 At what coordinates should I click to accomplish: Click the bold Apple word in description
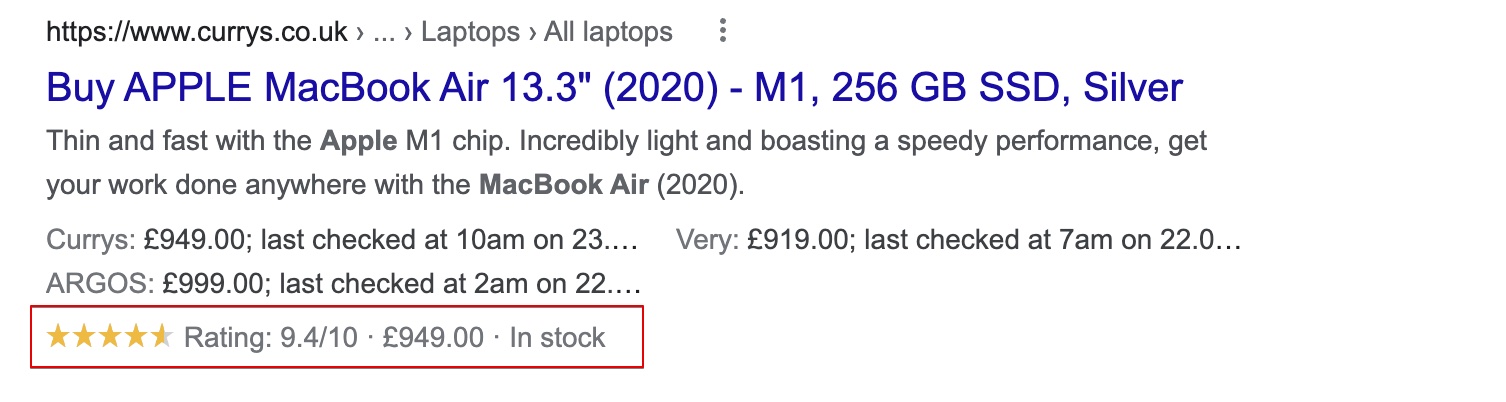pos(358,142)
